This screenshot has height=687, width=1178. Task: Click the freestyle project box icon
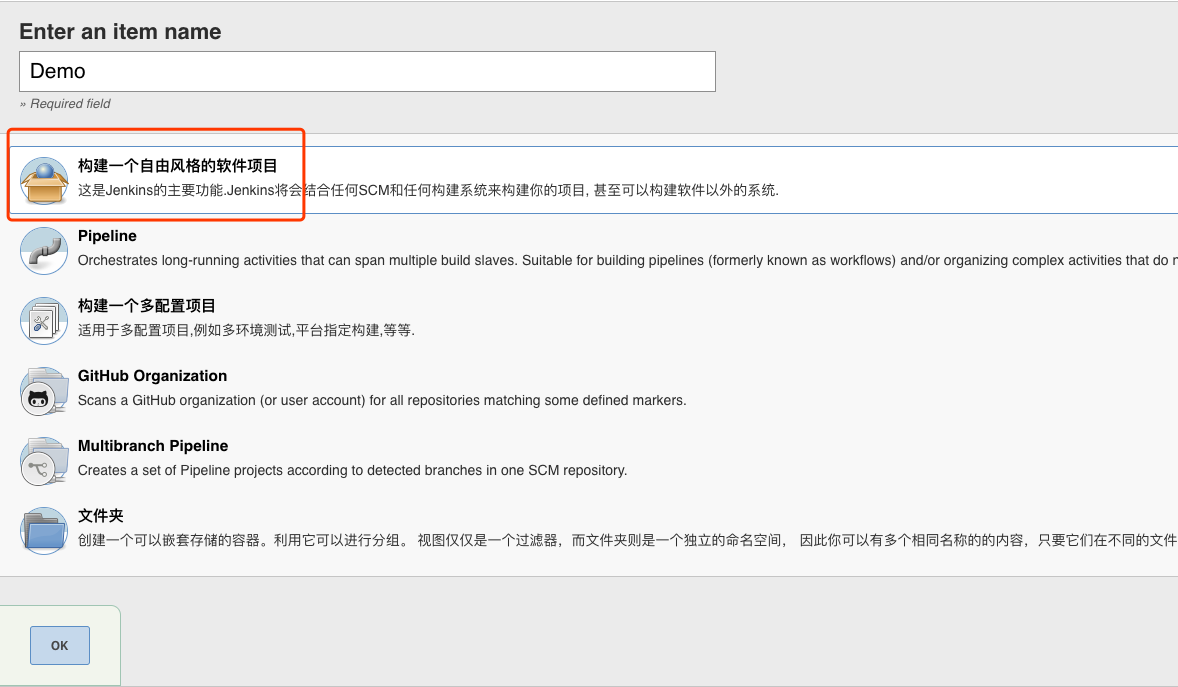[44, 180]
